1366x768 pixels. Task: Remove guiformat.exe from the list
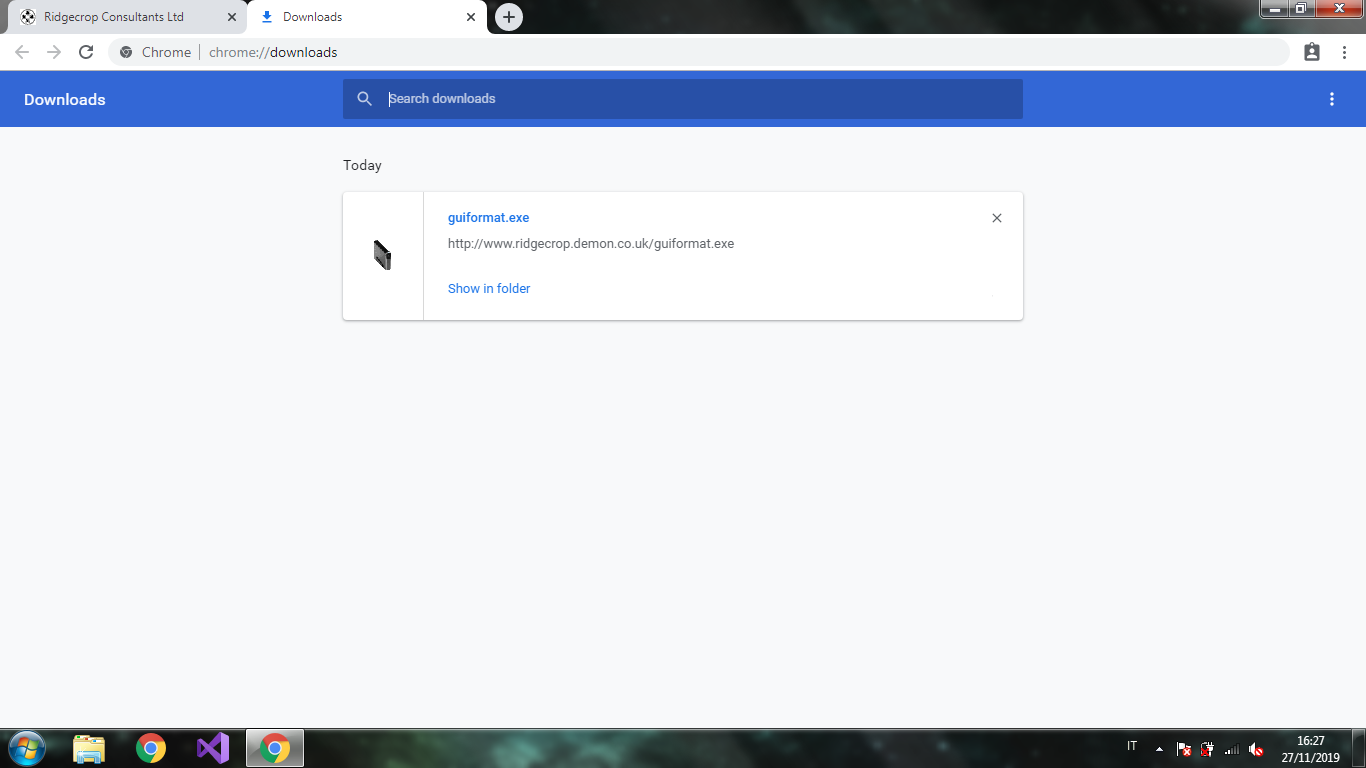click(996, 218)
